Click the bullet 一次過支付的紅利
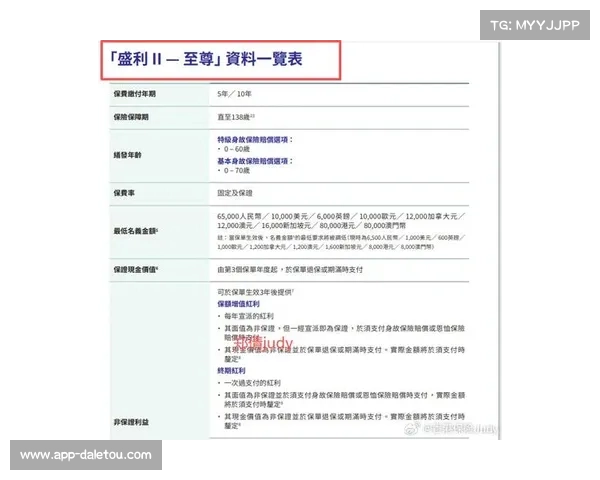The image size is (600, 480). tap(252, 383)
